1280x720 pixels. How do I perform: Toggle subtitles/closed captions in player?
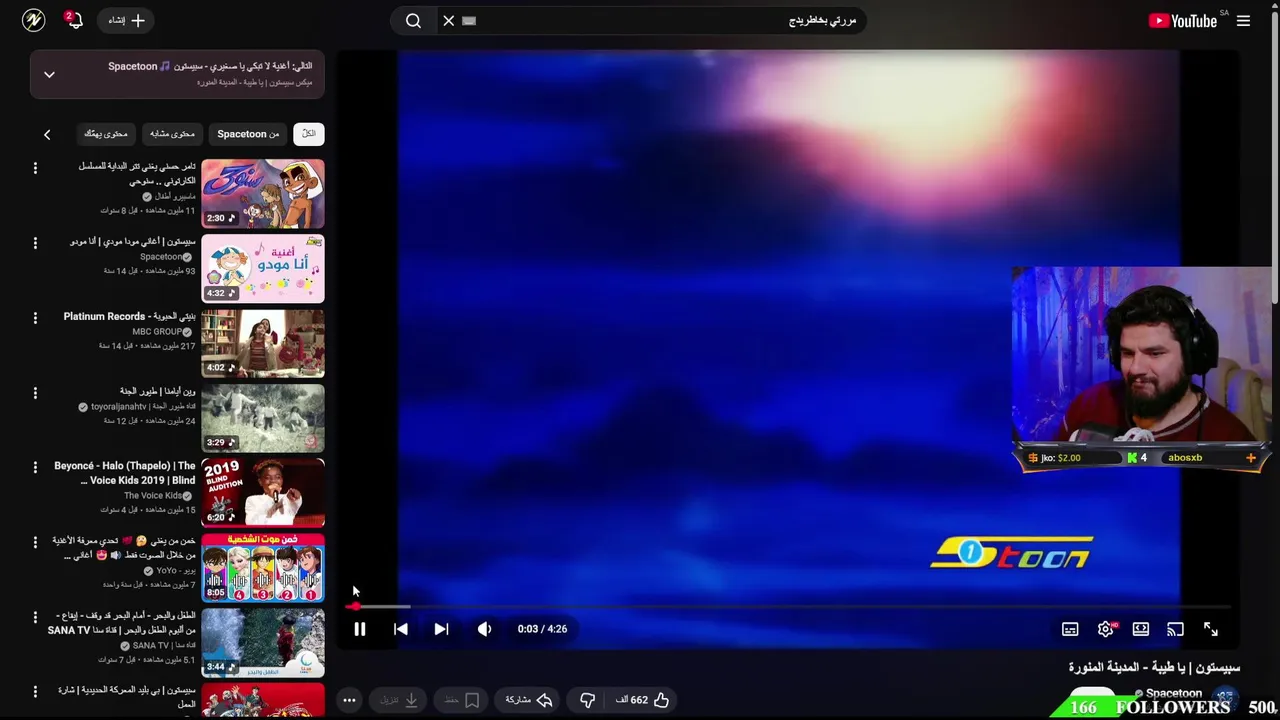coord(1070,629)
